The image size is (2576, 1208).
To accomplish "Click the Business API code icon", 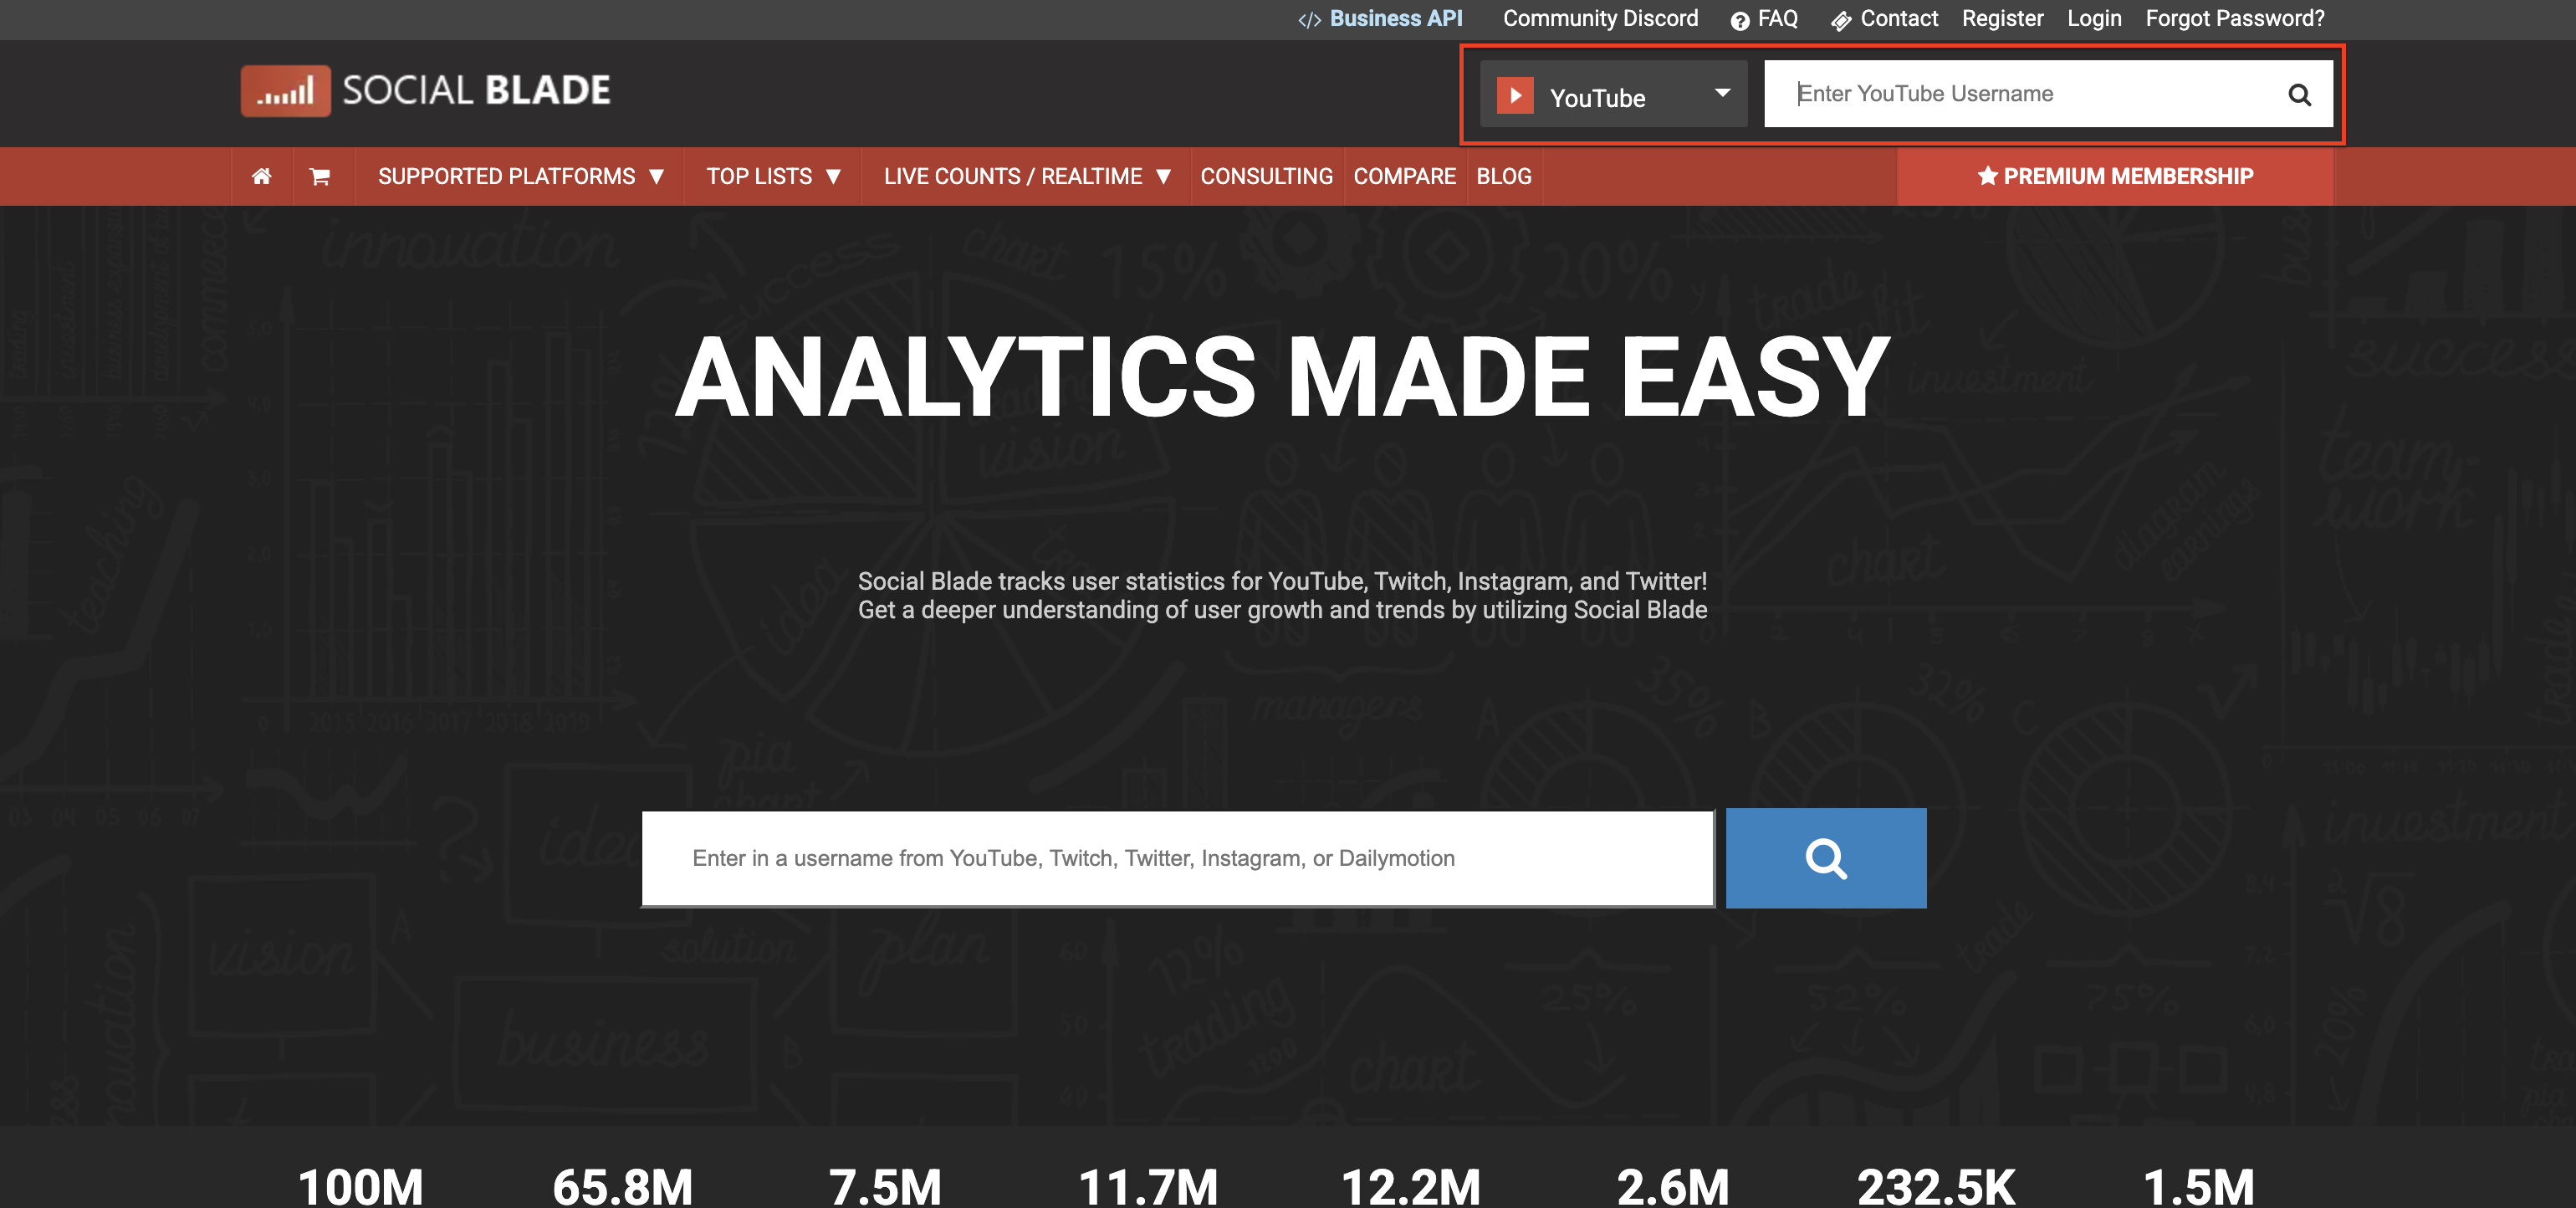I will (x=1309, y=20).
